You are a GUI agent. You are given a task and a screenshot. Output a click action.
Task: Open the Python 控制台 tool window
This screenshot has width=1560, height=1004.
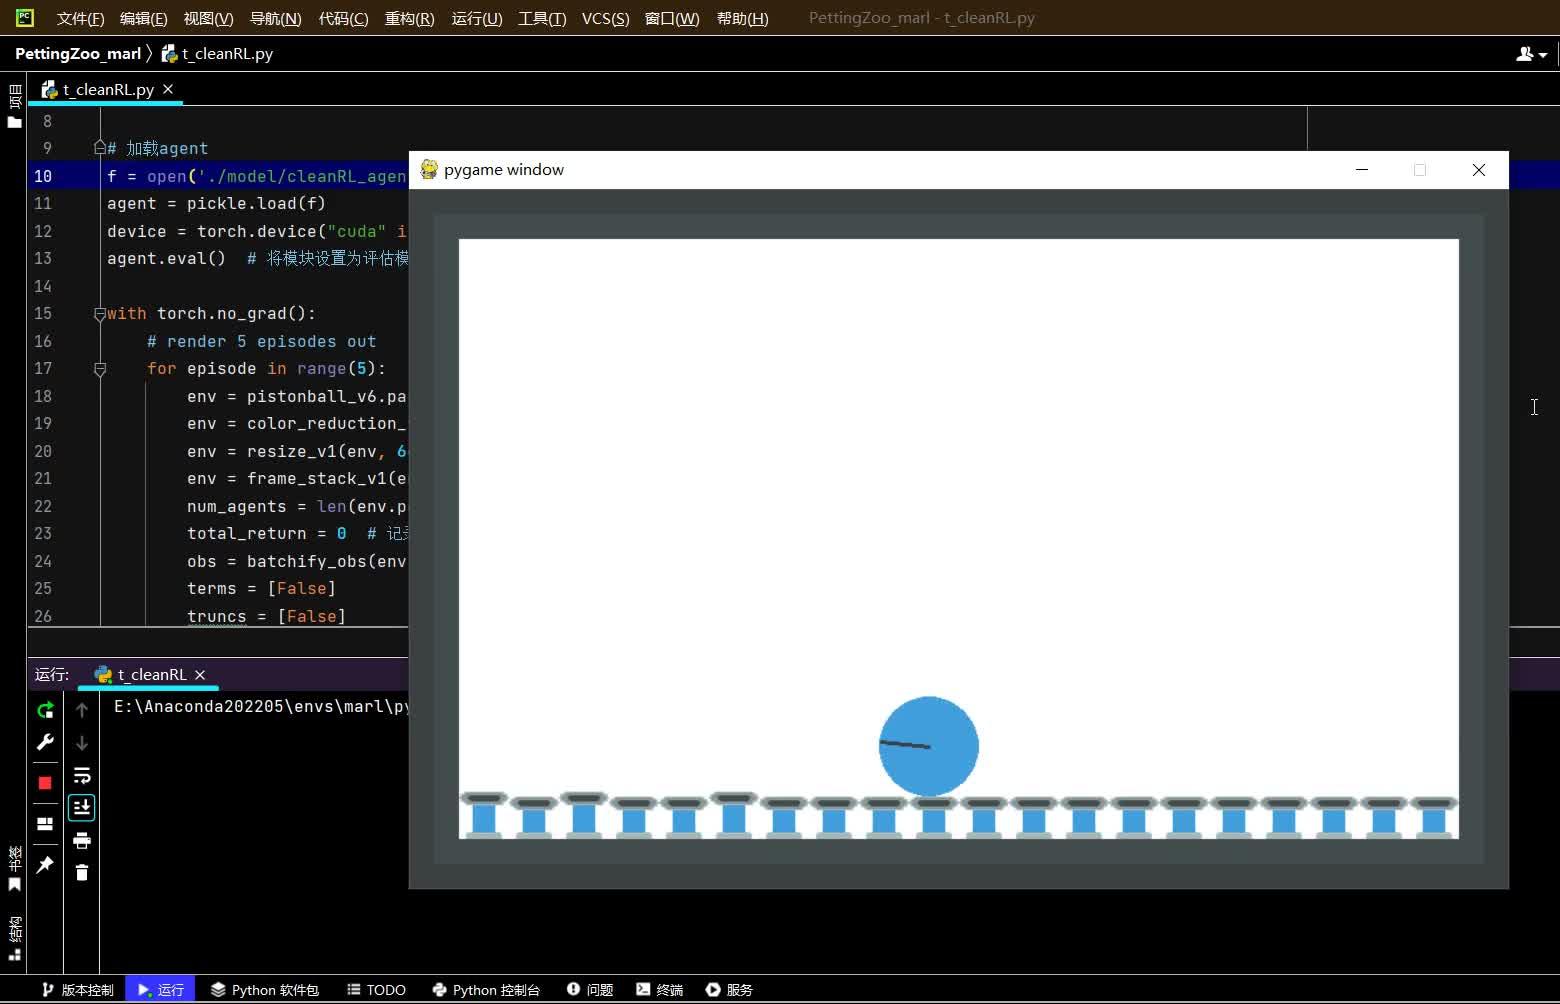pyautogui.click(x=486, y=990)
